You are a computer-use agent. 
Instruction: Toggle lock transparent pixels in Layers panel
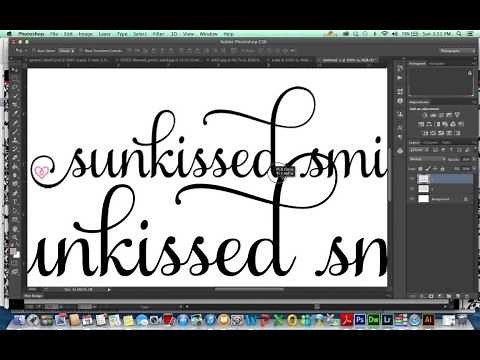(421, 169)
